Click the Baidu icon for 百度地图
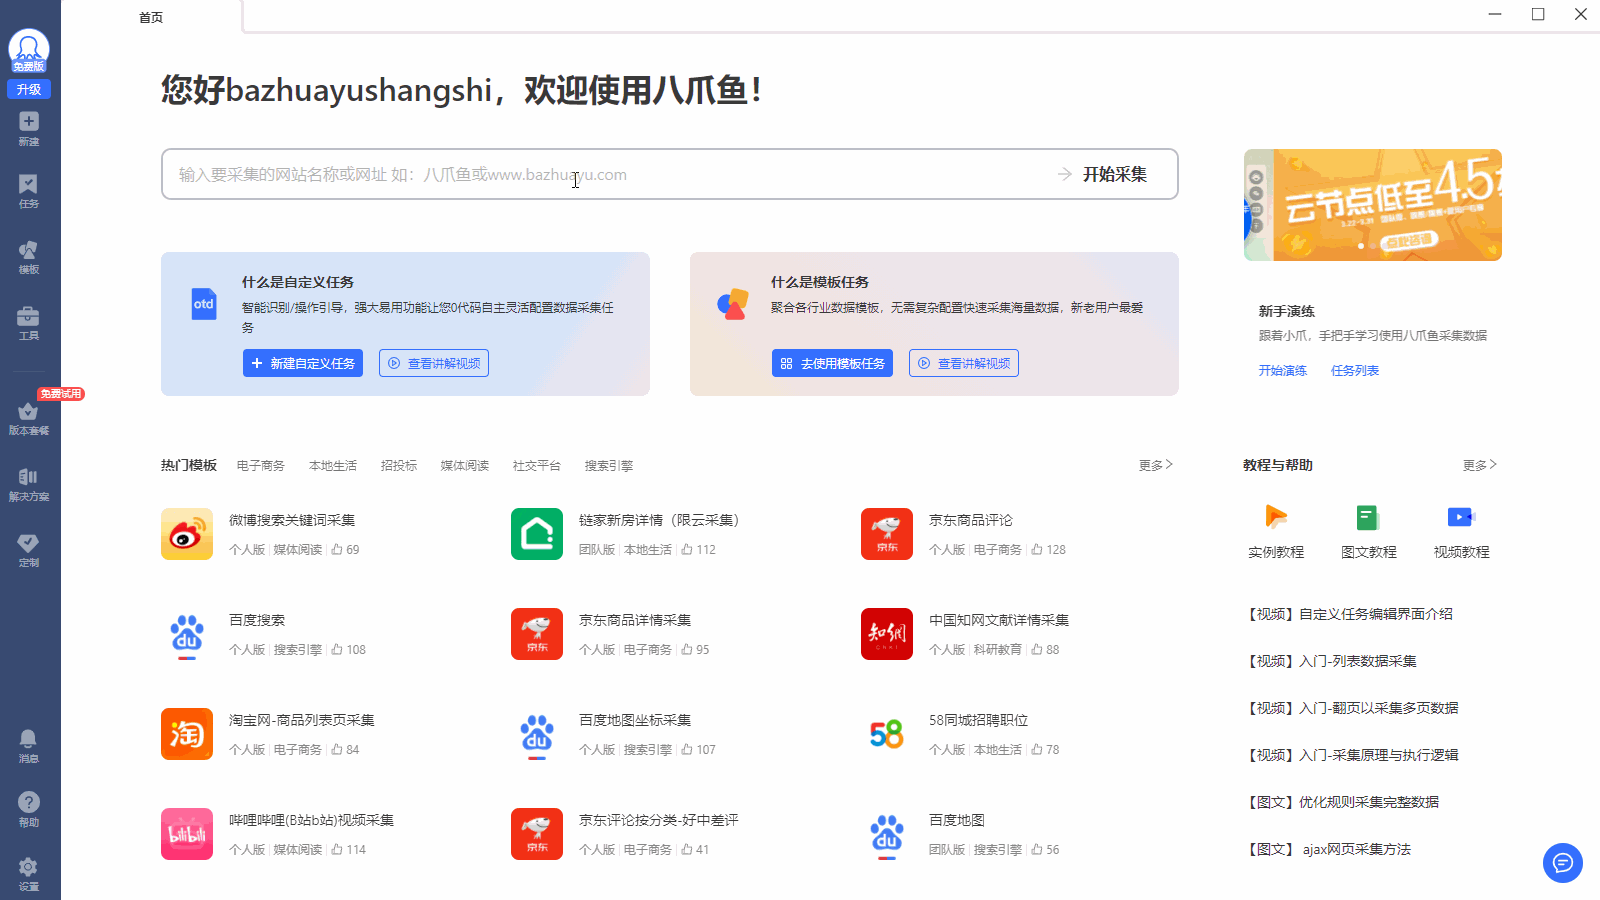The image size is (1600, 900). 887,834
